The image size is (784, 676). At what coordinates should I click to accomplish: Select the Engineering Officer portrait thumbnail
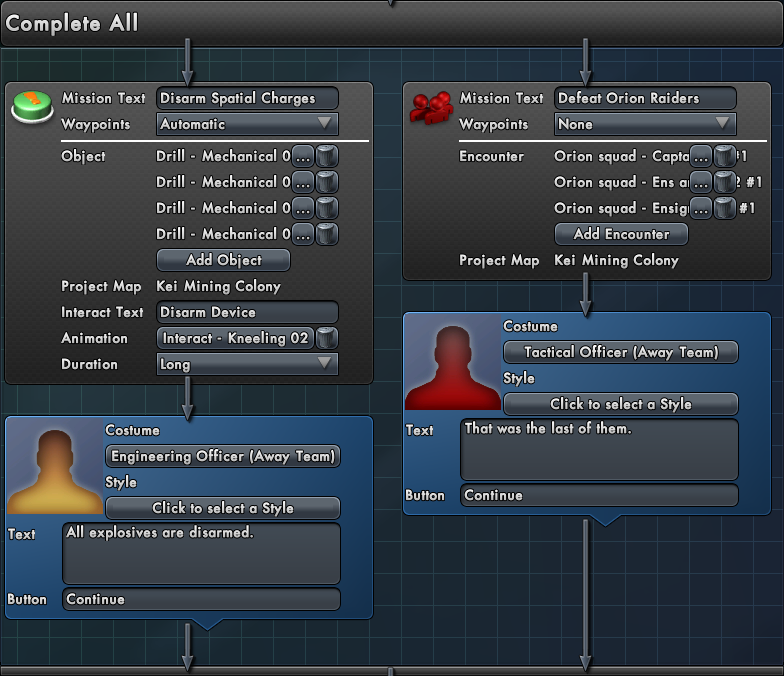[54, 466]
